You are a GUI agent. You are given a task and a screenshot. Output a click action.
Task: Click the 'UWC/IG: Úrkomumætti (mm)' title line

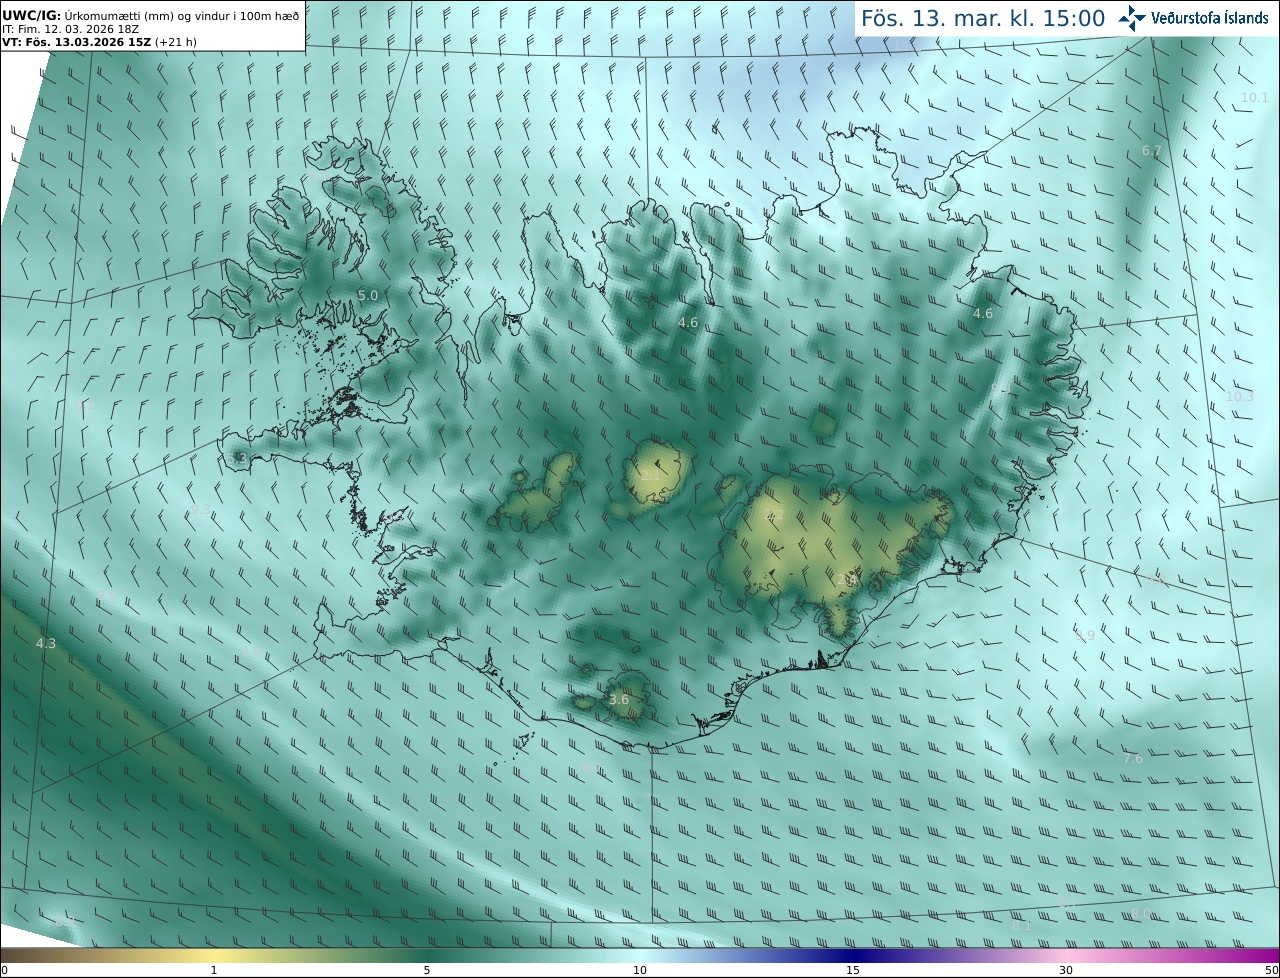click(152, 15)
